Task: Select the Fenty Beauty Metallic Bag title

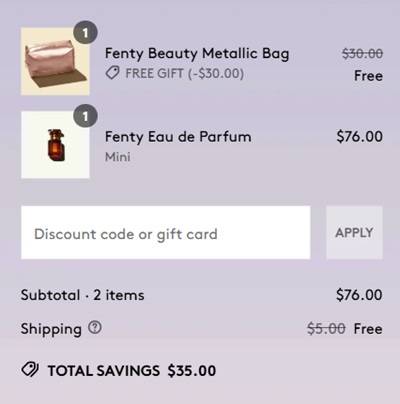Action: coord(197,54)
